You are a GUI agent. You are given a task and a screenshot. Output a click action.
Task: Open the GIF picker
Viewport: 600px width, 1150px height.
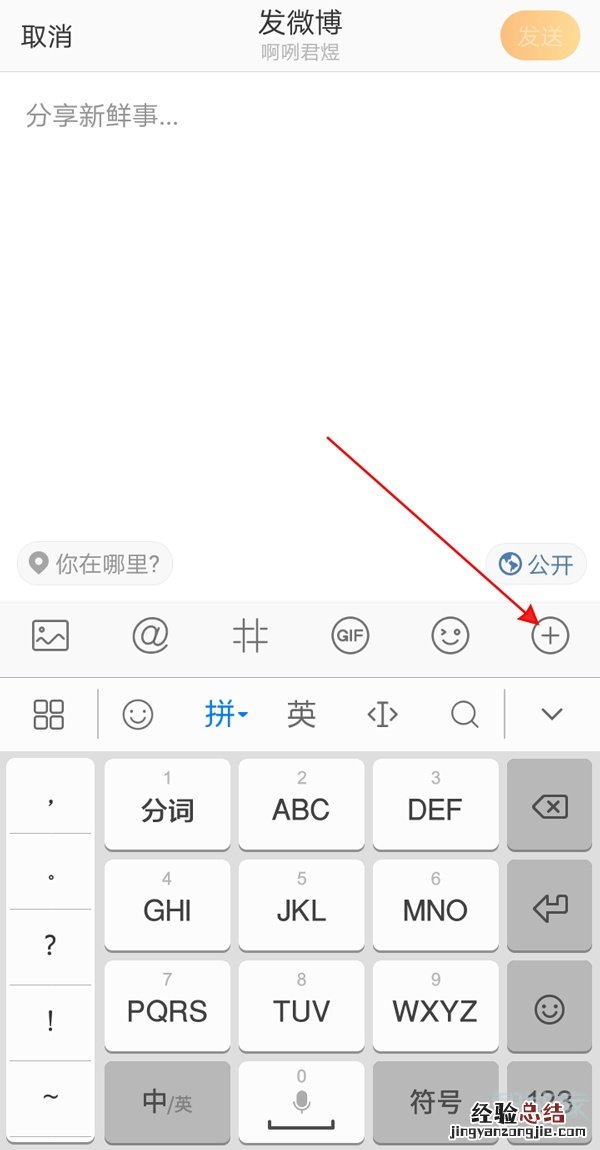coord(350,635)
